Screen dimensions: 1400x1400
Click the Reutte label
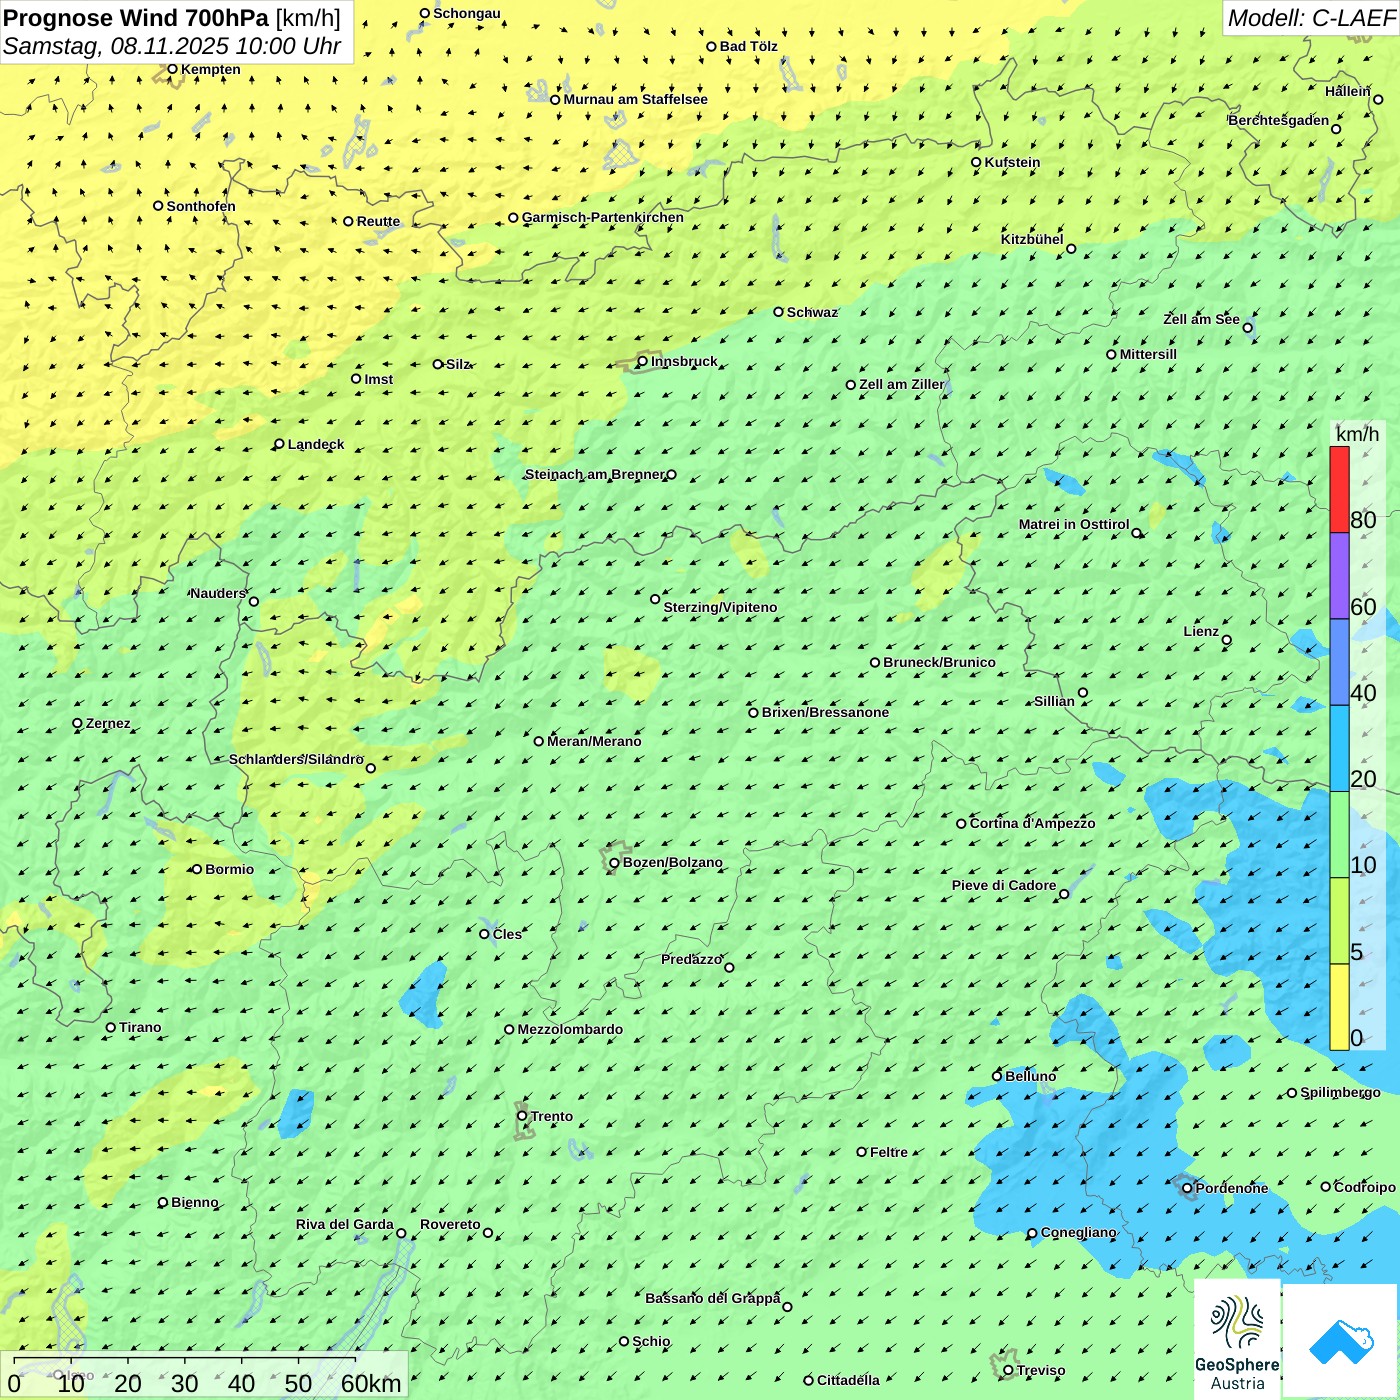coord(378,221)
